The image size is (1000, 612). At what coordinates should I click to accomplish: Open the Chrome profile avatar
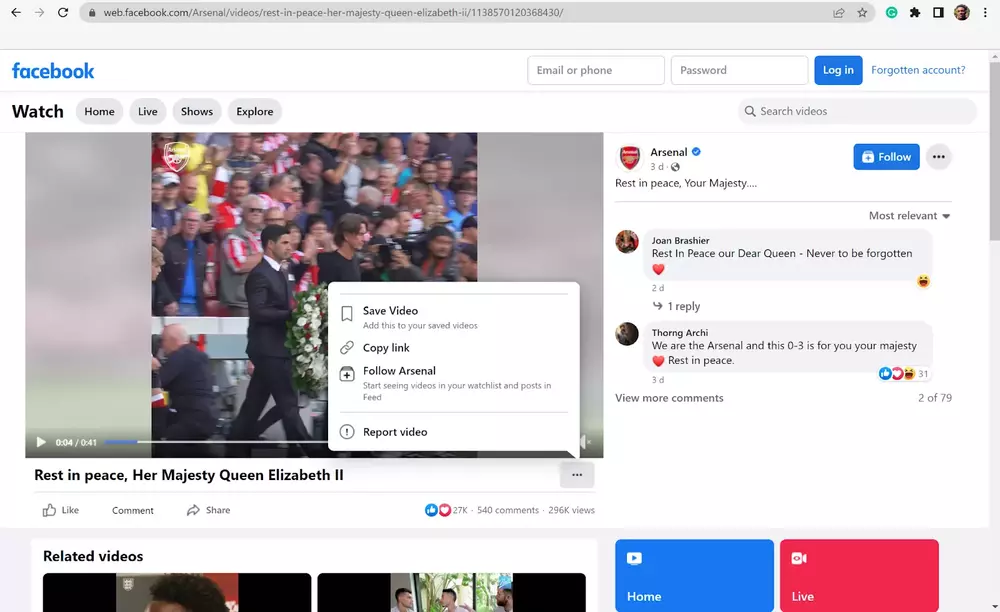pos(962,12)
